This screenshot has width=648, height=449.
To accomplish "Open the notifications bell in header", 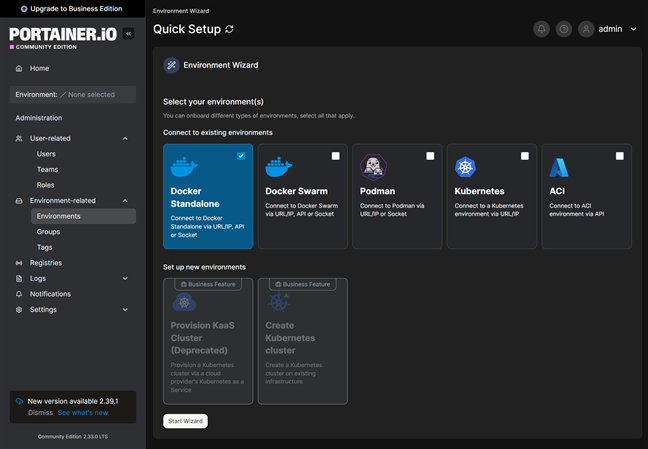I will (x=541, y=29).
